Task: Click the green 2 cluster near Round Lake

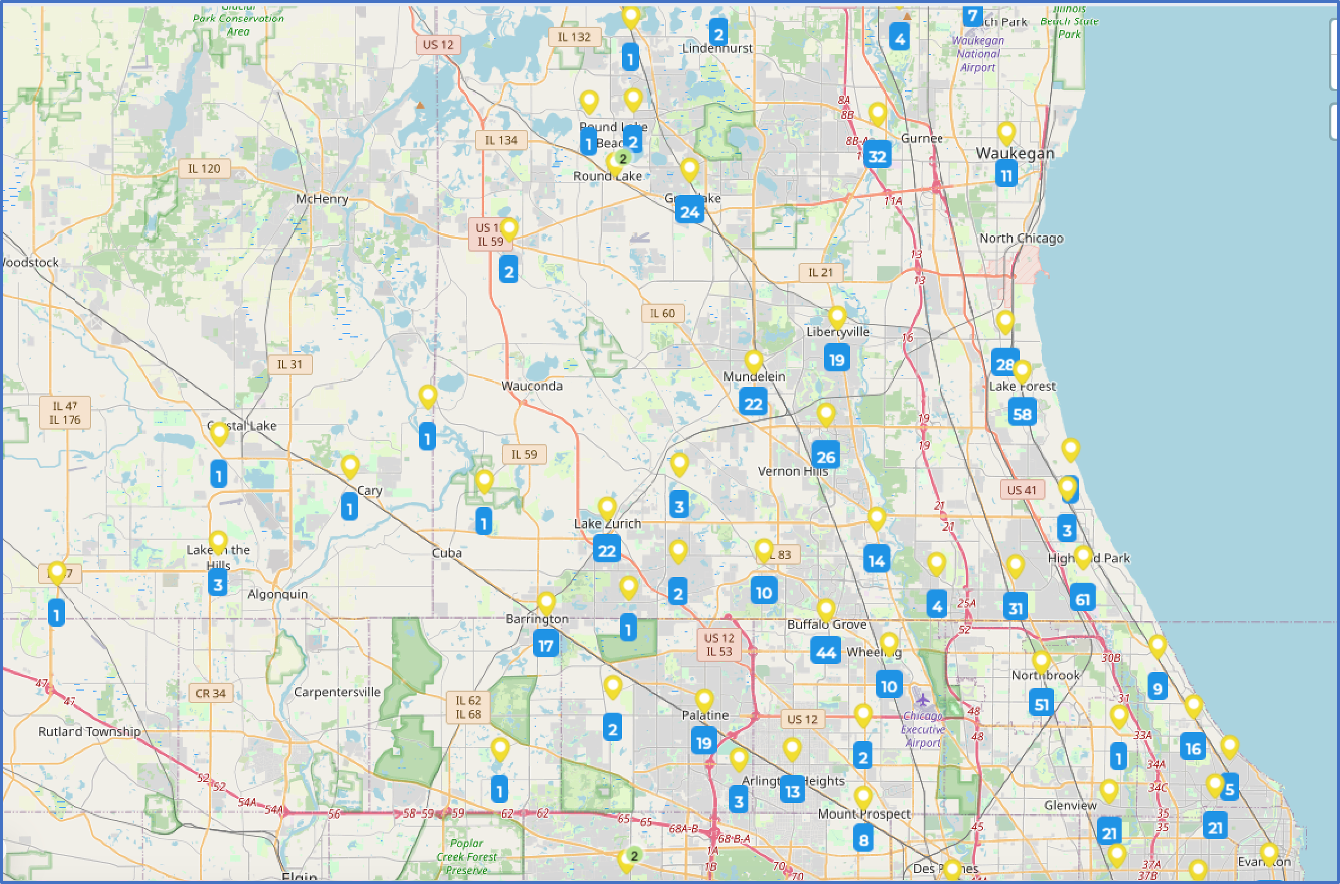Action: tap(622, 158)
